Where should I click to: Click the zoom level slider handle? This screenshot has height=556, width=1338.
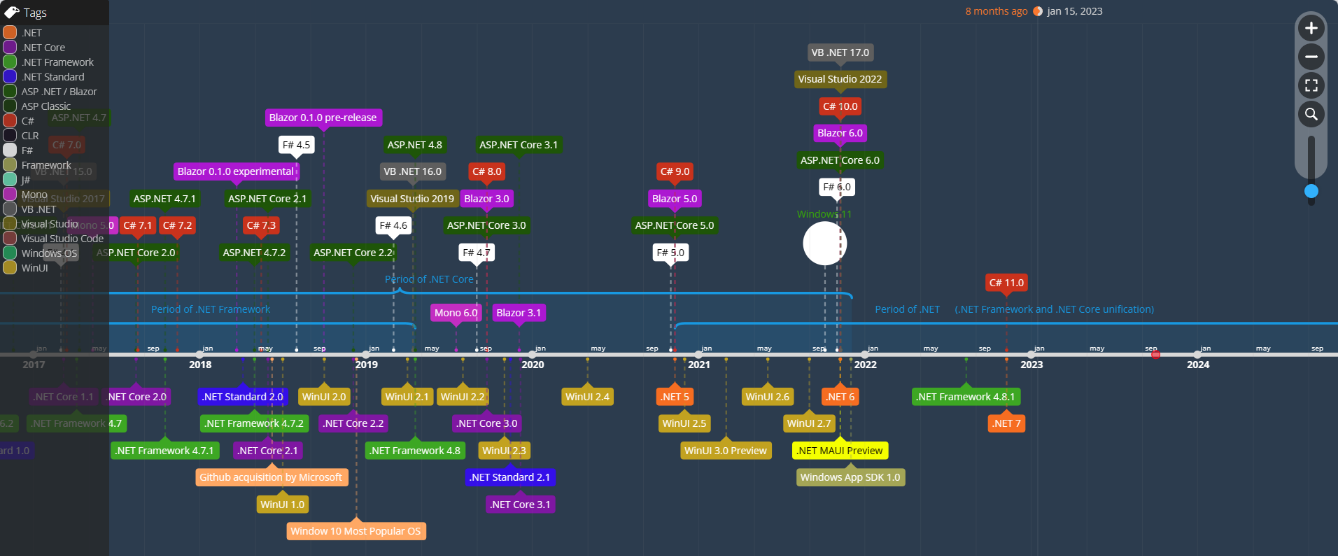tap(1311, 190)
